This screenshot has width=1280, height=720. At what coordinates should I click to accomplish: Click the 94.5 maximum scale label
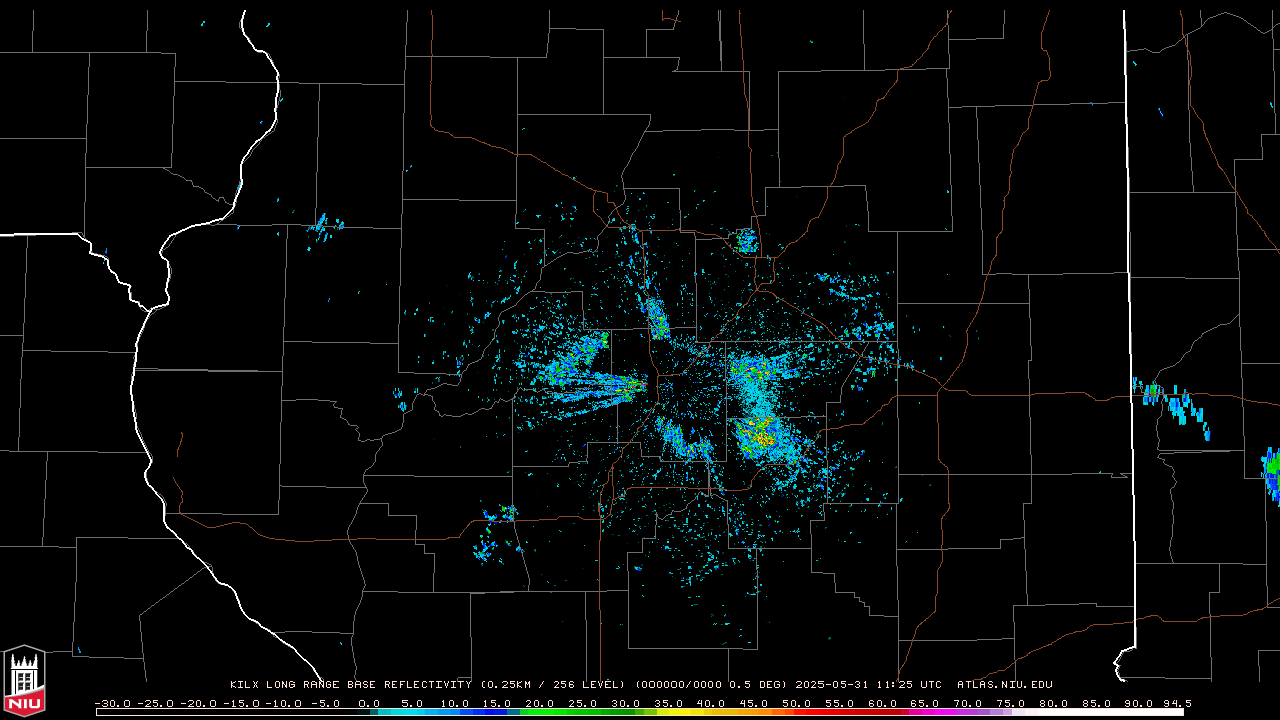[1178, 704]
